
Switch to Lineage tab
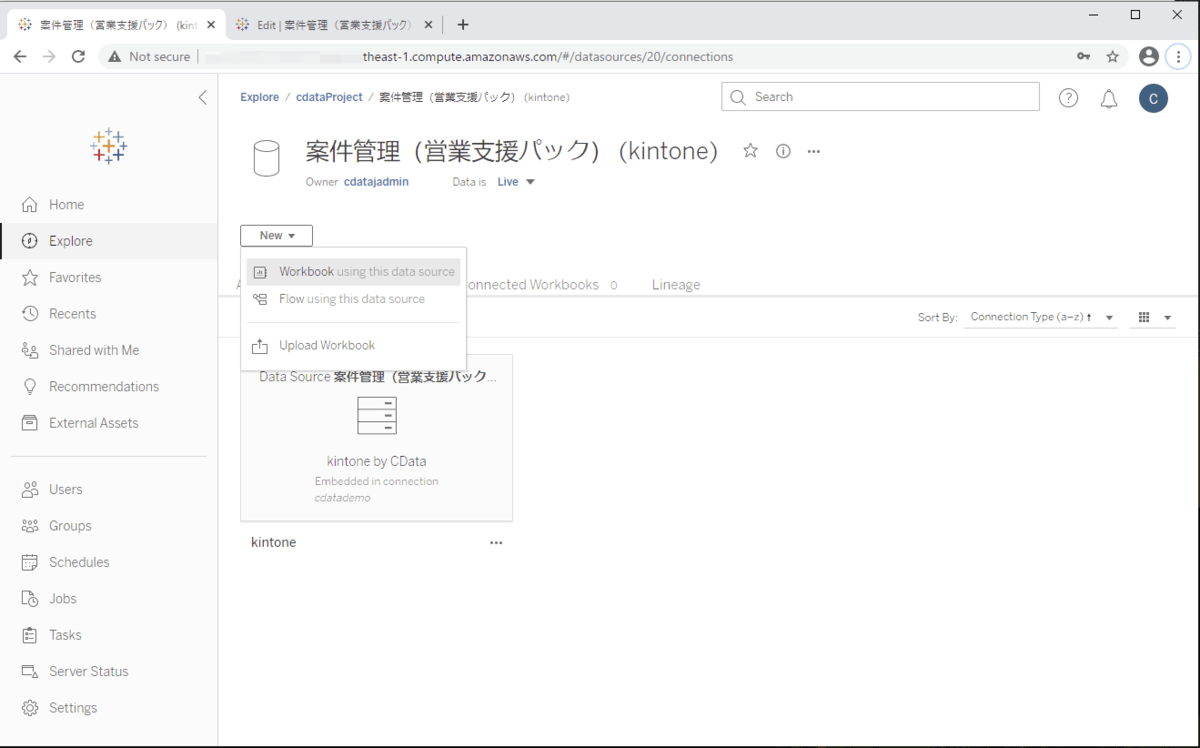(x=676, y=285)
